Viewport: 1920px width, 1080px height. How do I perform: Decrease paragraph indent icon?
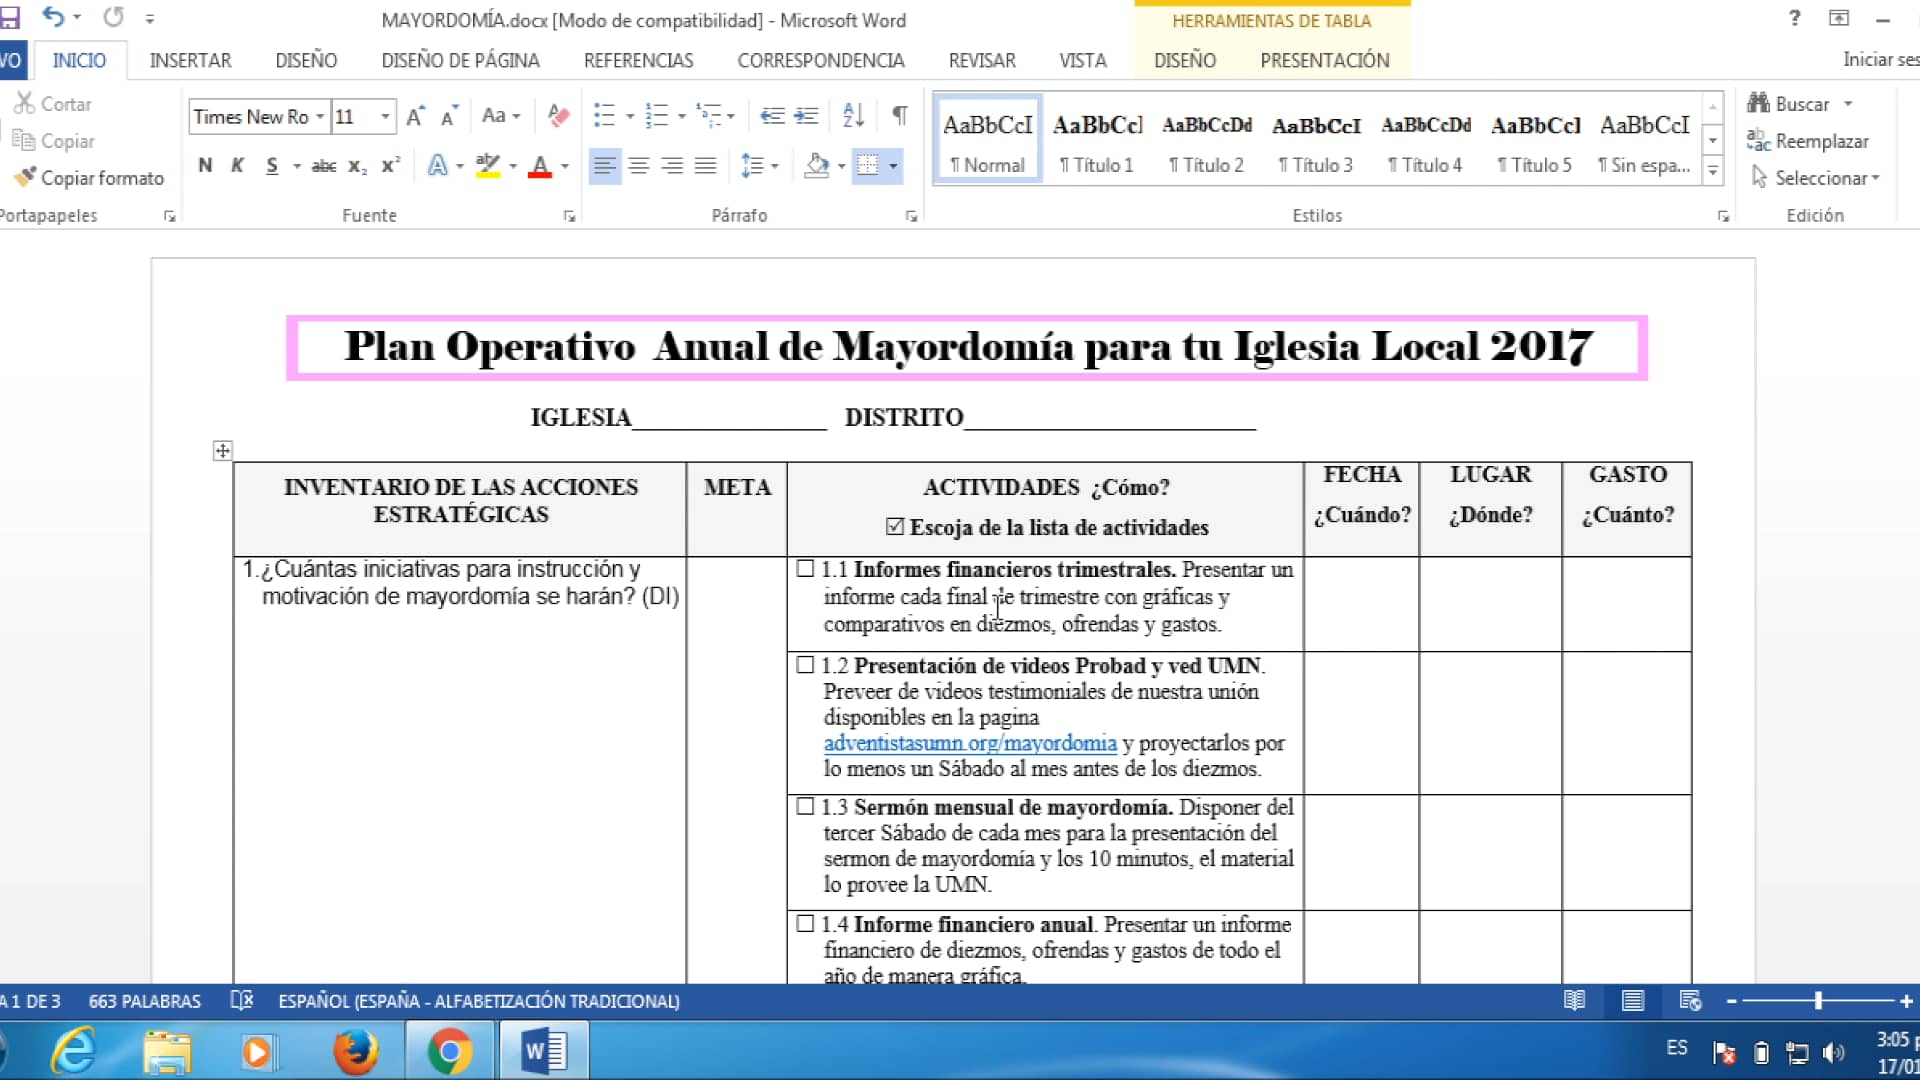(x=772, y=116)
